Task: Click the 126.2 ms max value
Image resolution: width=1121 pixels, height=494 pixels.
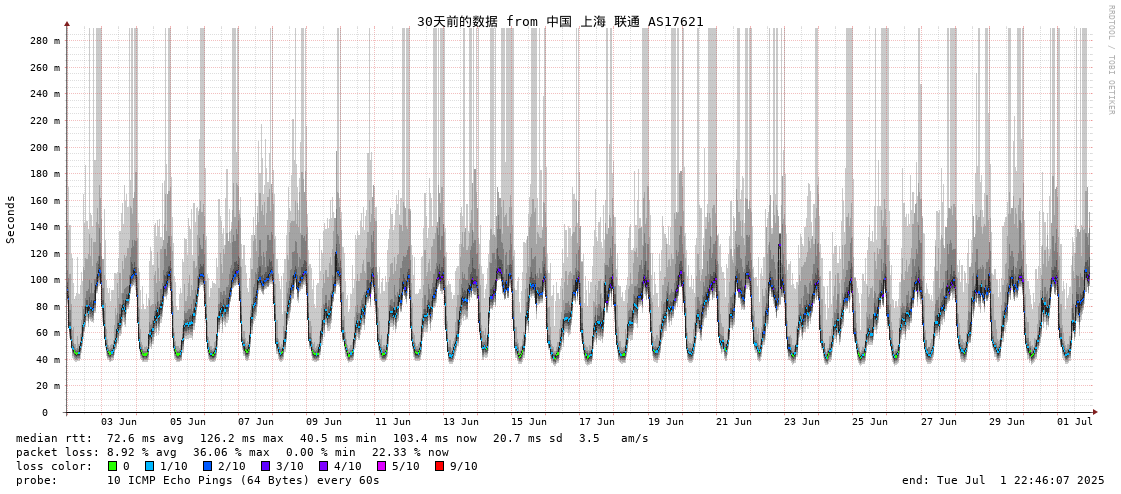Action: pyautogui.click(x=241, y=438)
